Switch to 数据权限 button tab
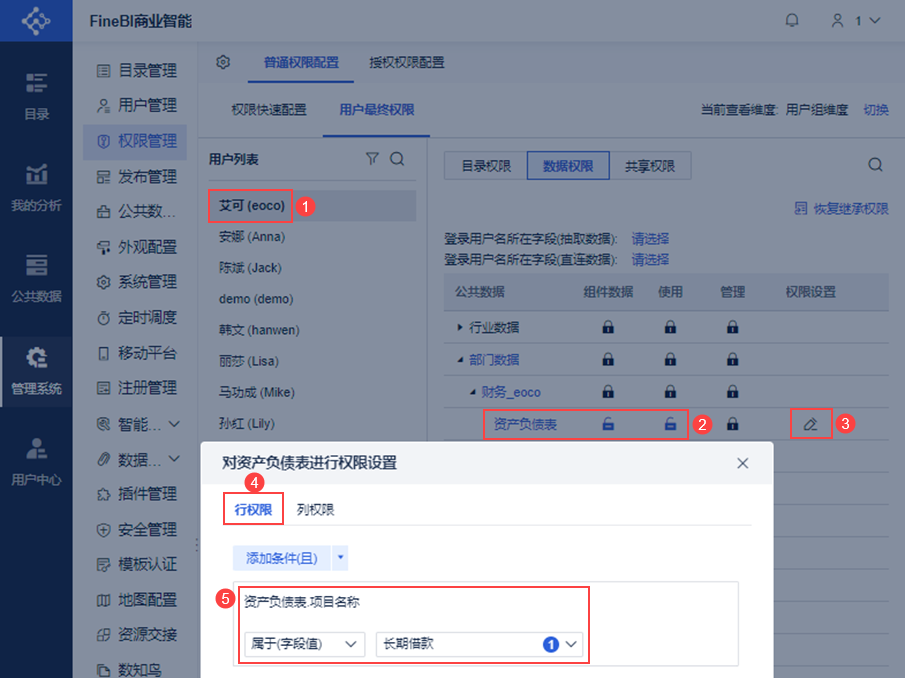Screen dimensions: 905x678 pyautogui.click(x=568, y=166)
